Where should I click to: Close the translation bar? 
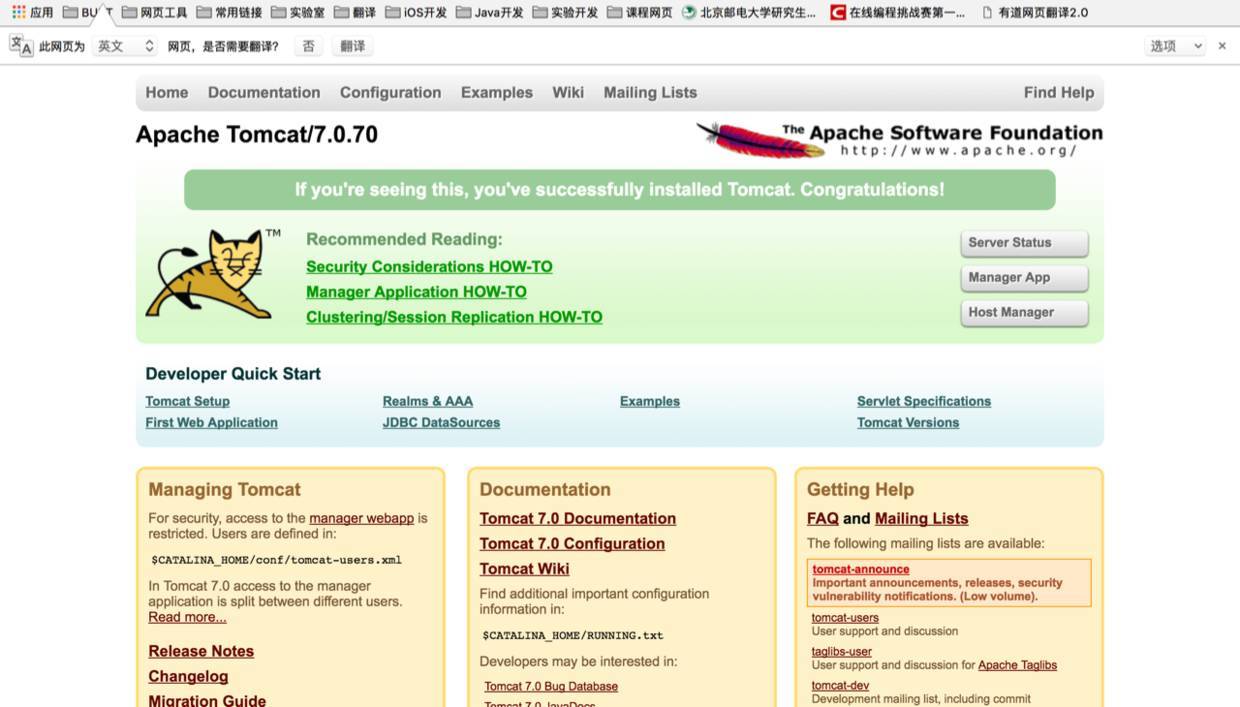tap(1222, 46)
